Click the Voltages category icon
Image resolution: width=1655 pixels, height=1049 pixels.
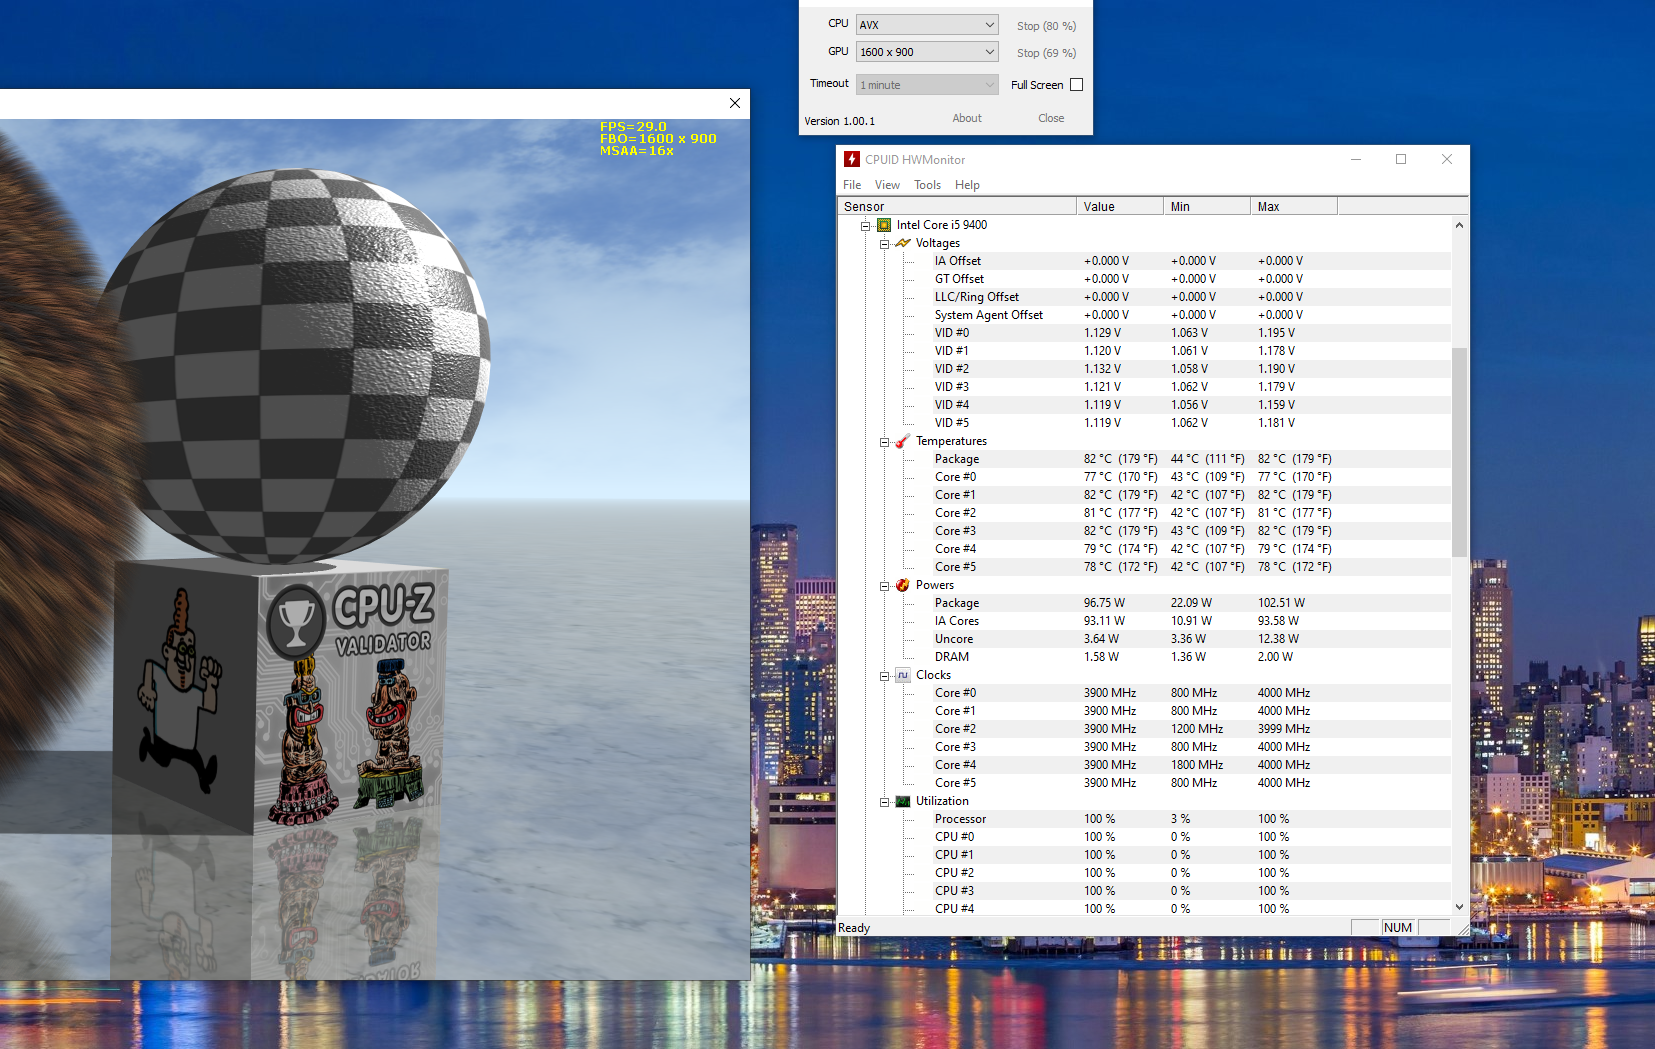[x=903, y=243]
